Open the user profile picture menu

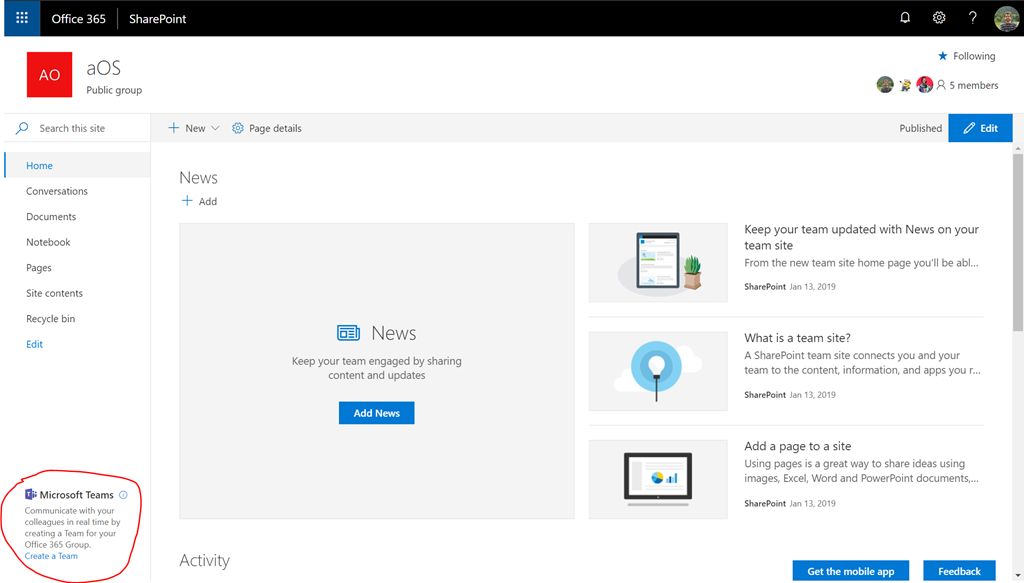[1006, 18]
